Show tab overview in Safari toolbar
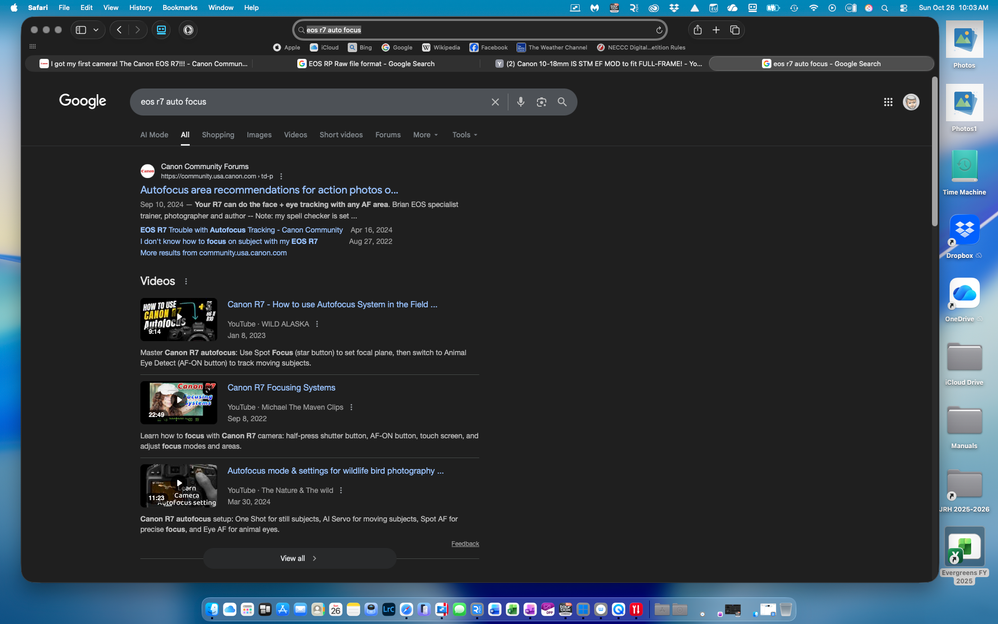 click(x=735, y=29)
